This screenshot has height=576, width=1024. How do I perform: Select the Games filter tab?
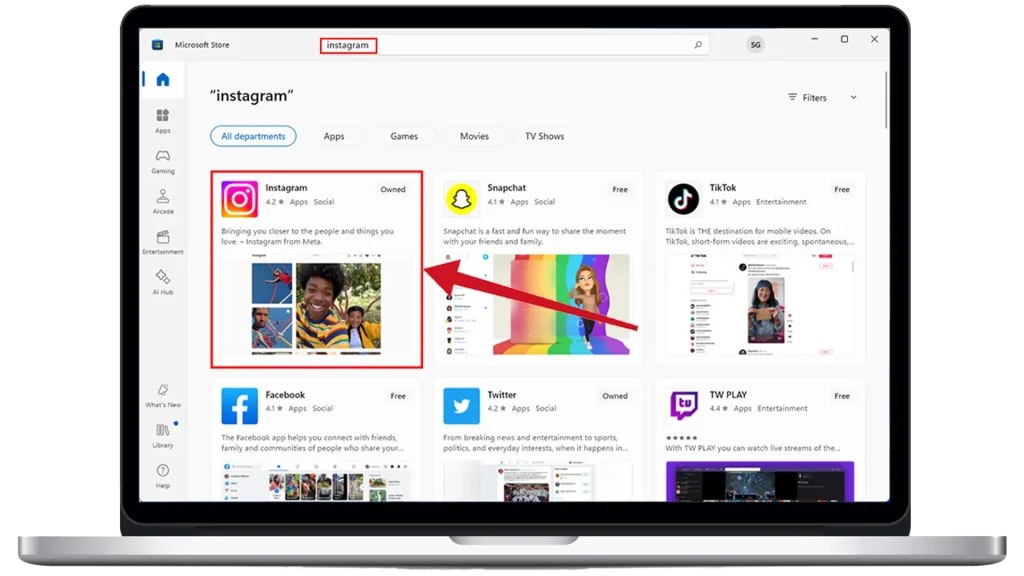click(404, 136)
